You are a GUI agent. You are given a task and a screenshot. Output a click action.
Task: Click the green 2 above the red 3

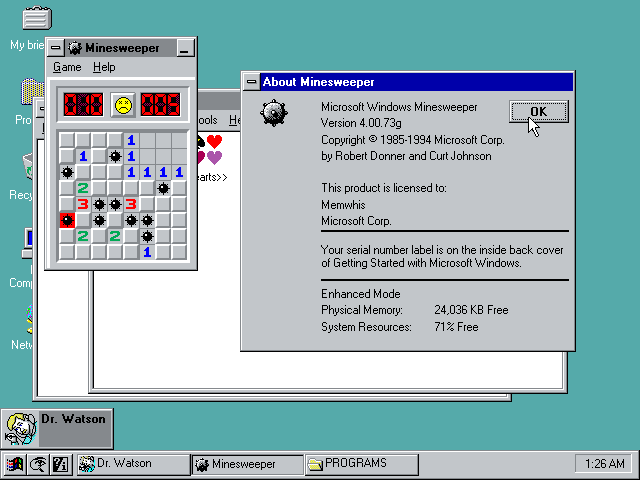click(x=83, y=188)
